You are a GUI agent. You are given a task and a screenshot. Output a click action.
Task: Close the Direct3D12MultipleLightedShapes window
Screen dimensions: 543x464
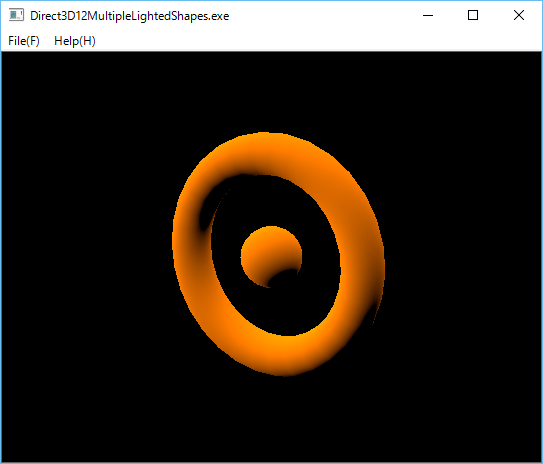(519, 15)
